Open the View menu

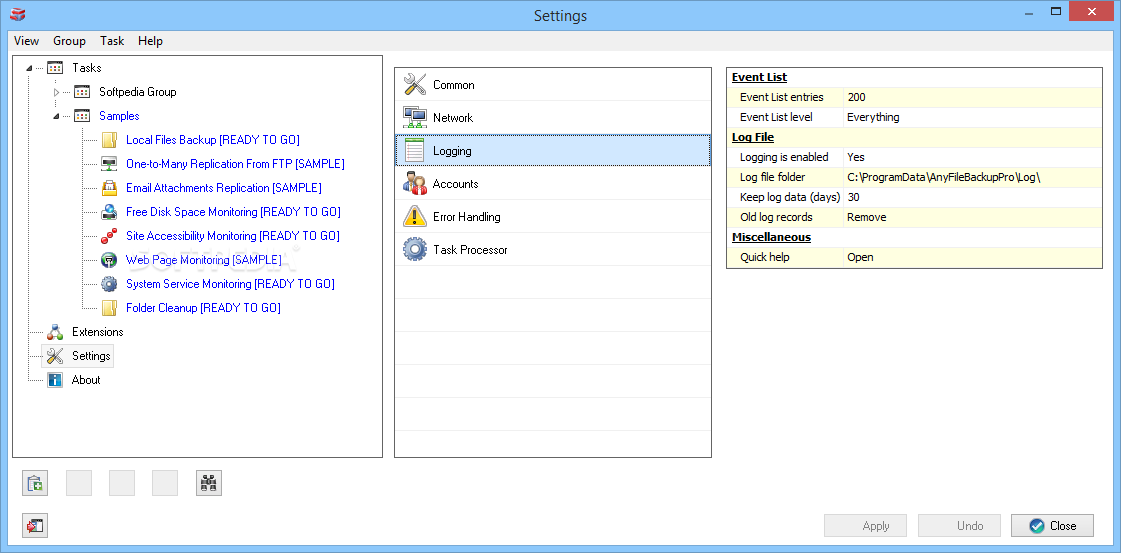[26, 41]
